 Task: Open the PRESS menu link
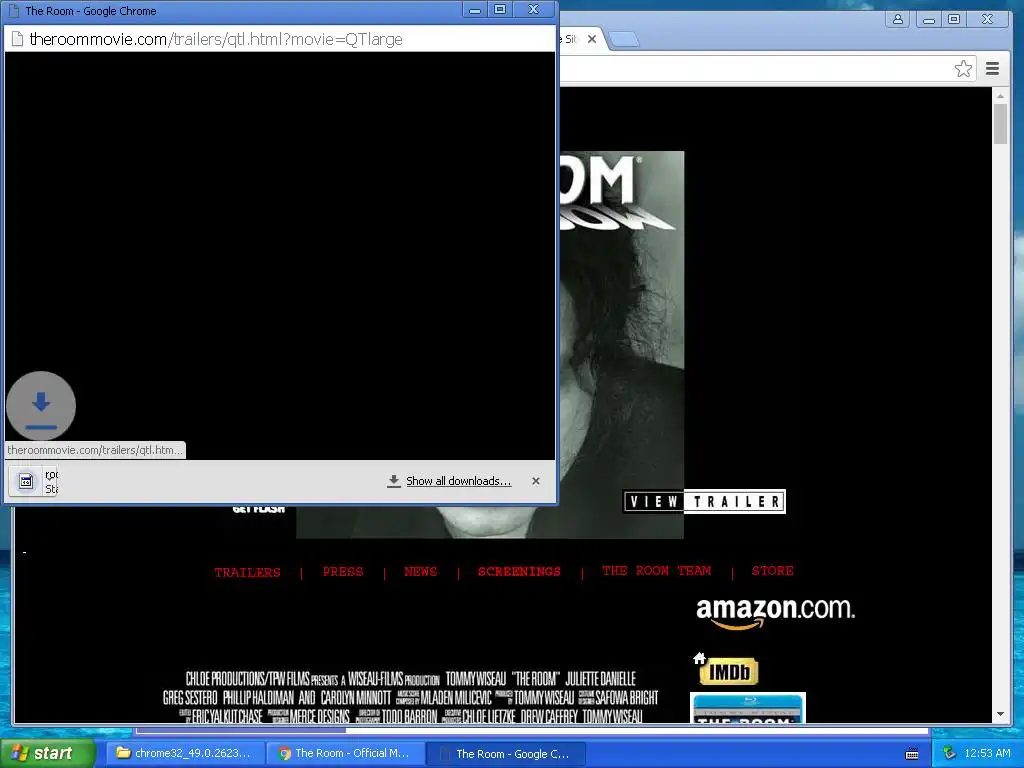[343, 571]
